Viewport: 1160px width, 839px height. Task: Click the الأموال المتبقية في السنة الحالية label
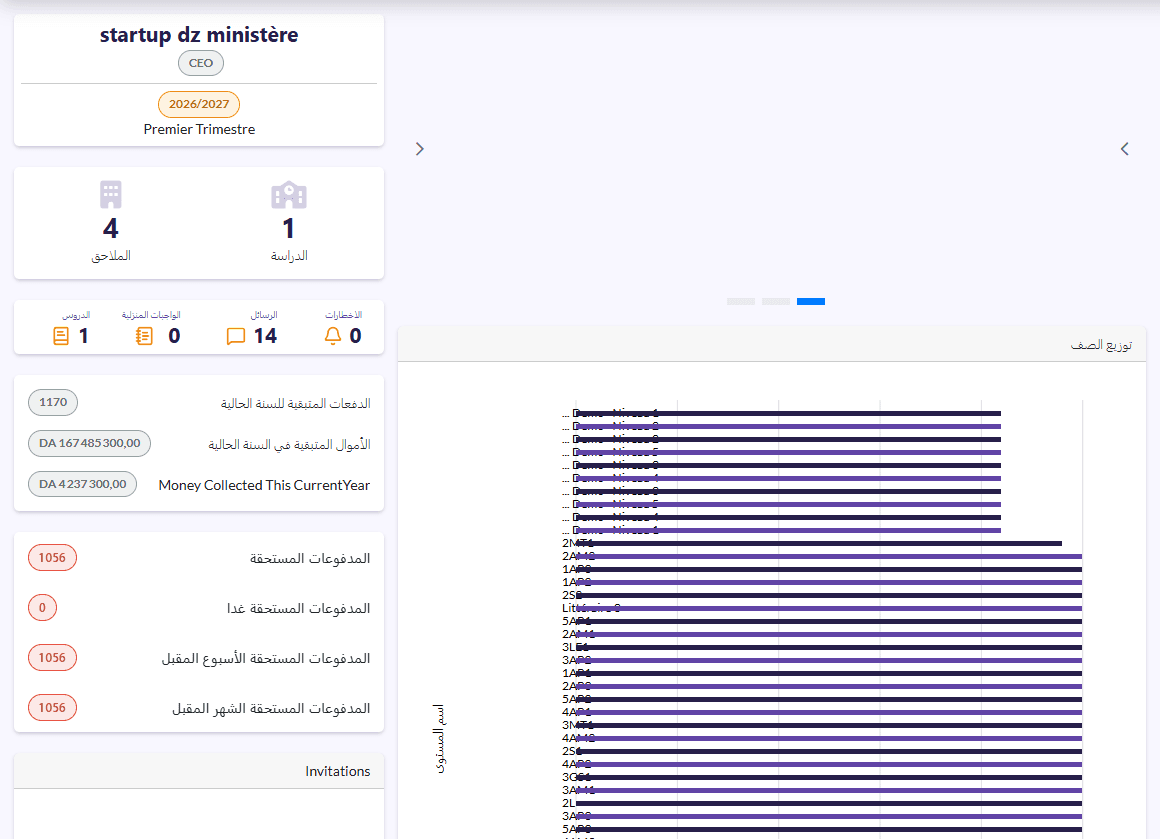(289, 445)
